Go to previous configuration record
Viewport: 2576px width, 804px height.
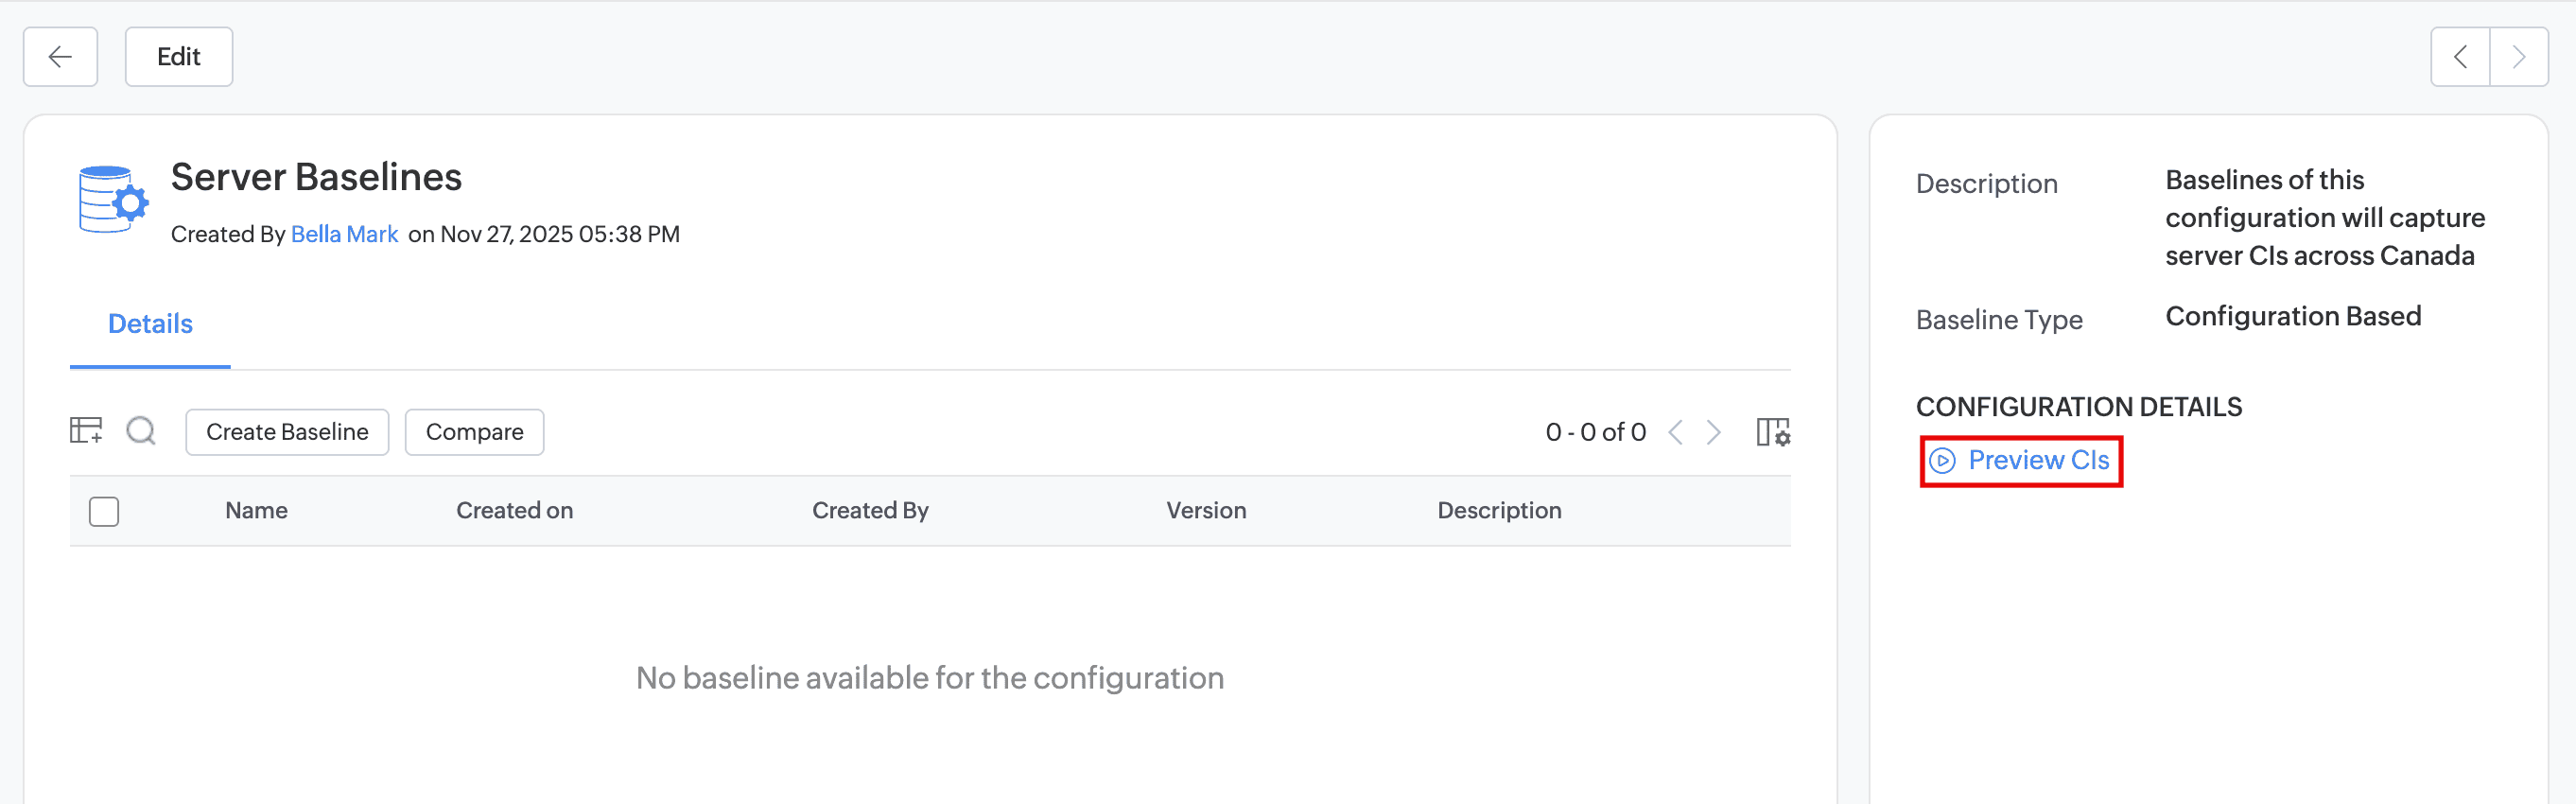tap(2460, 57)
